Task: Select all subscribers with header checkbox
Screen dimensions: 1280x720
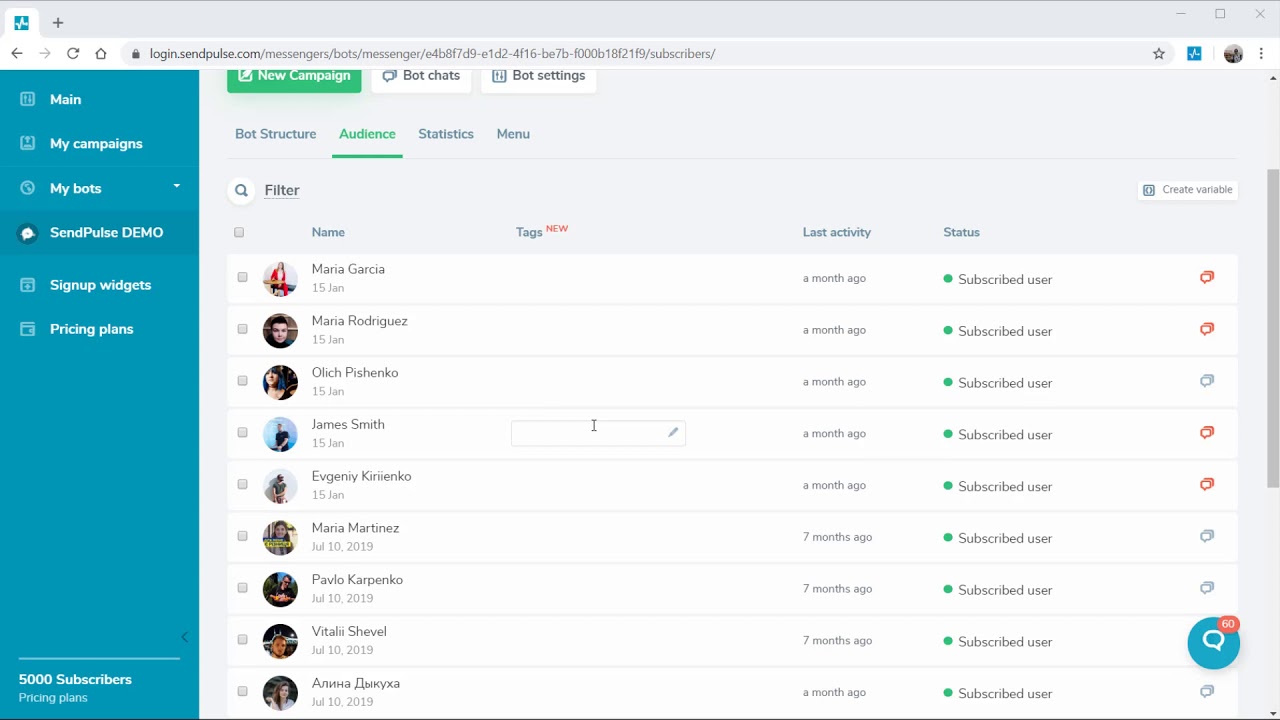Action: pyautogui.click(x=239, y=232)
